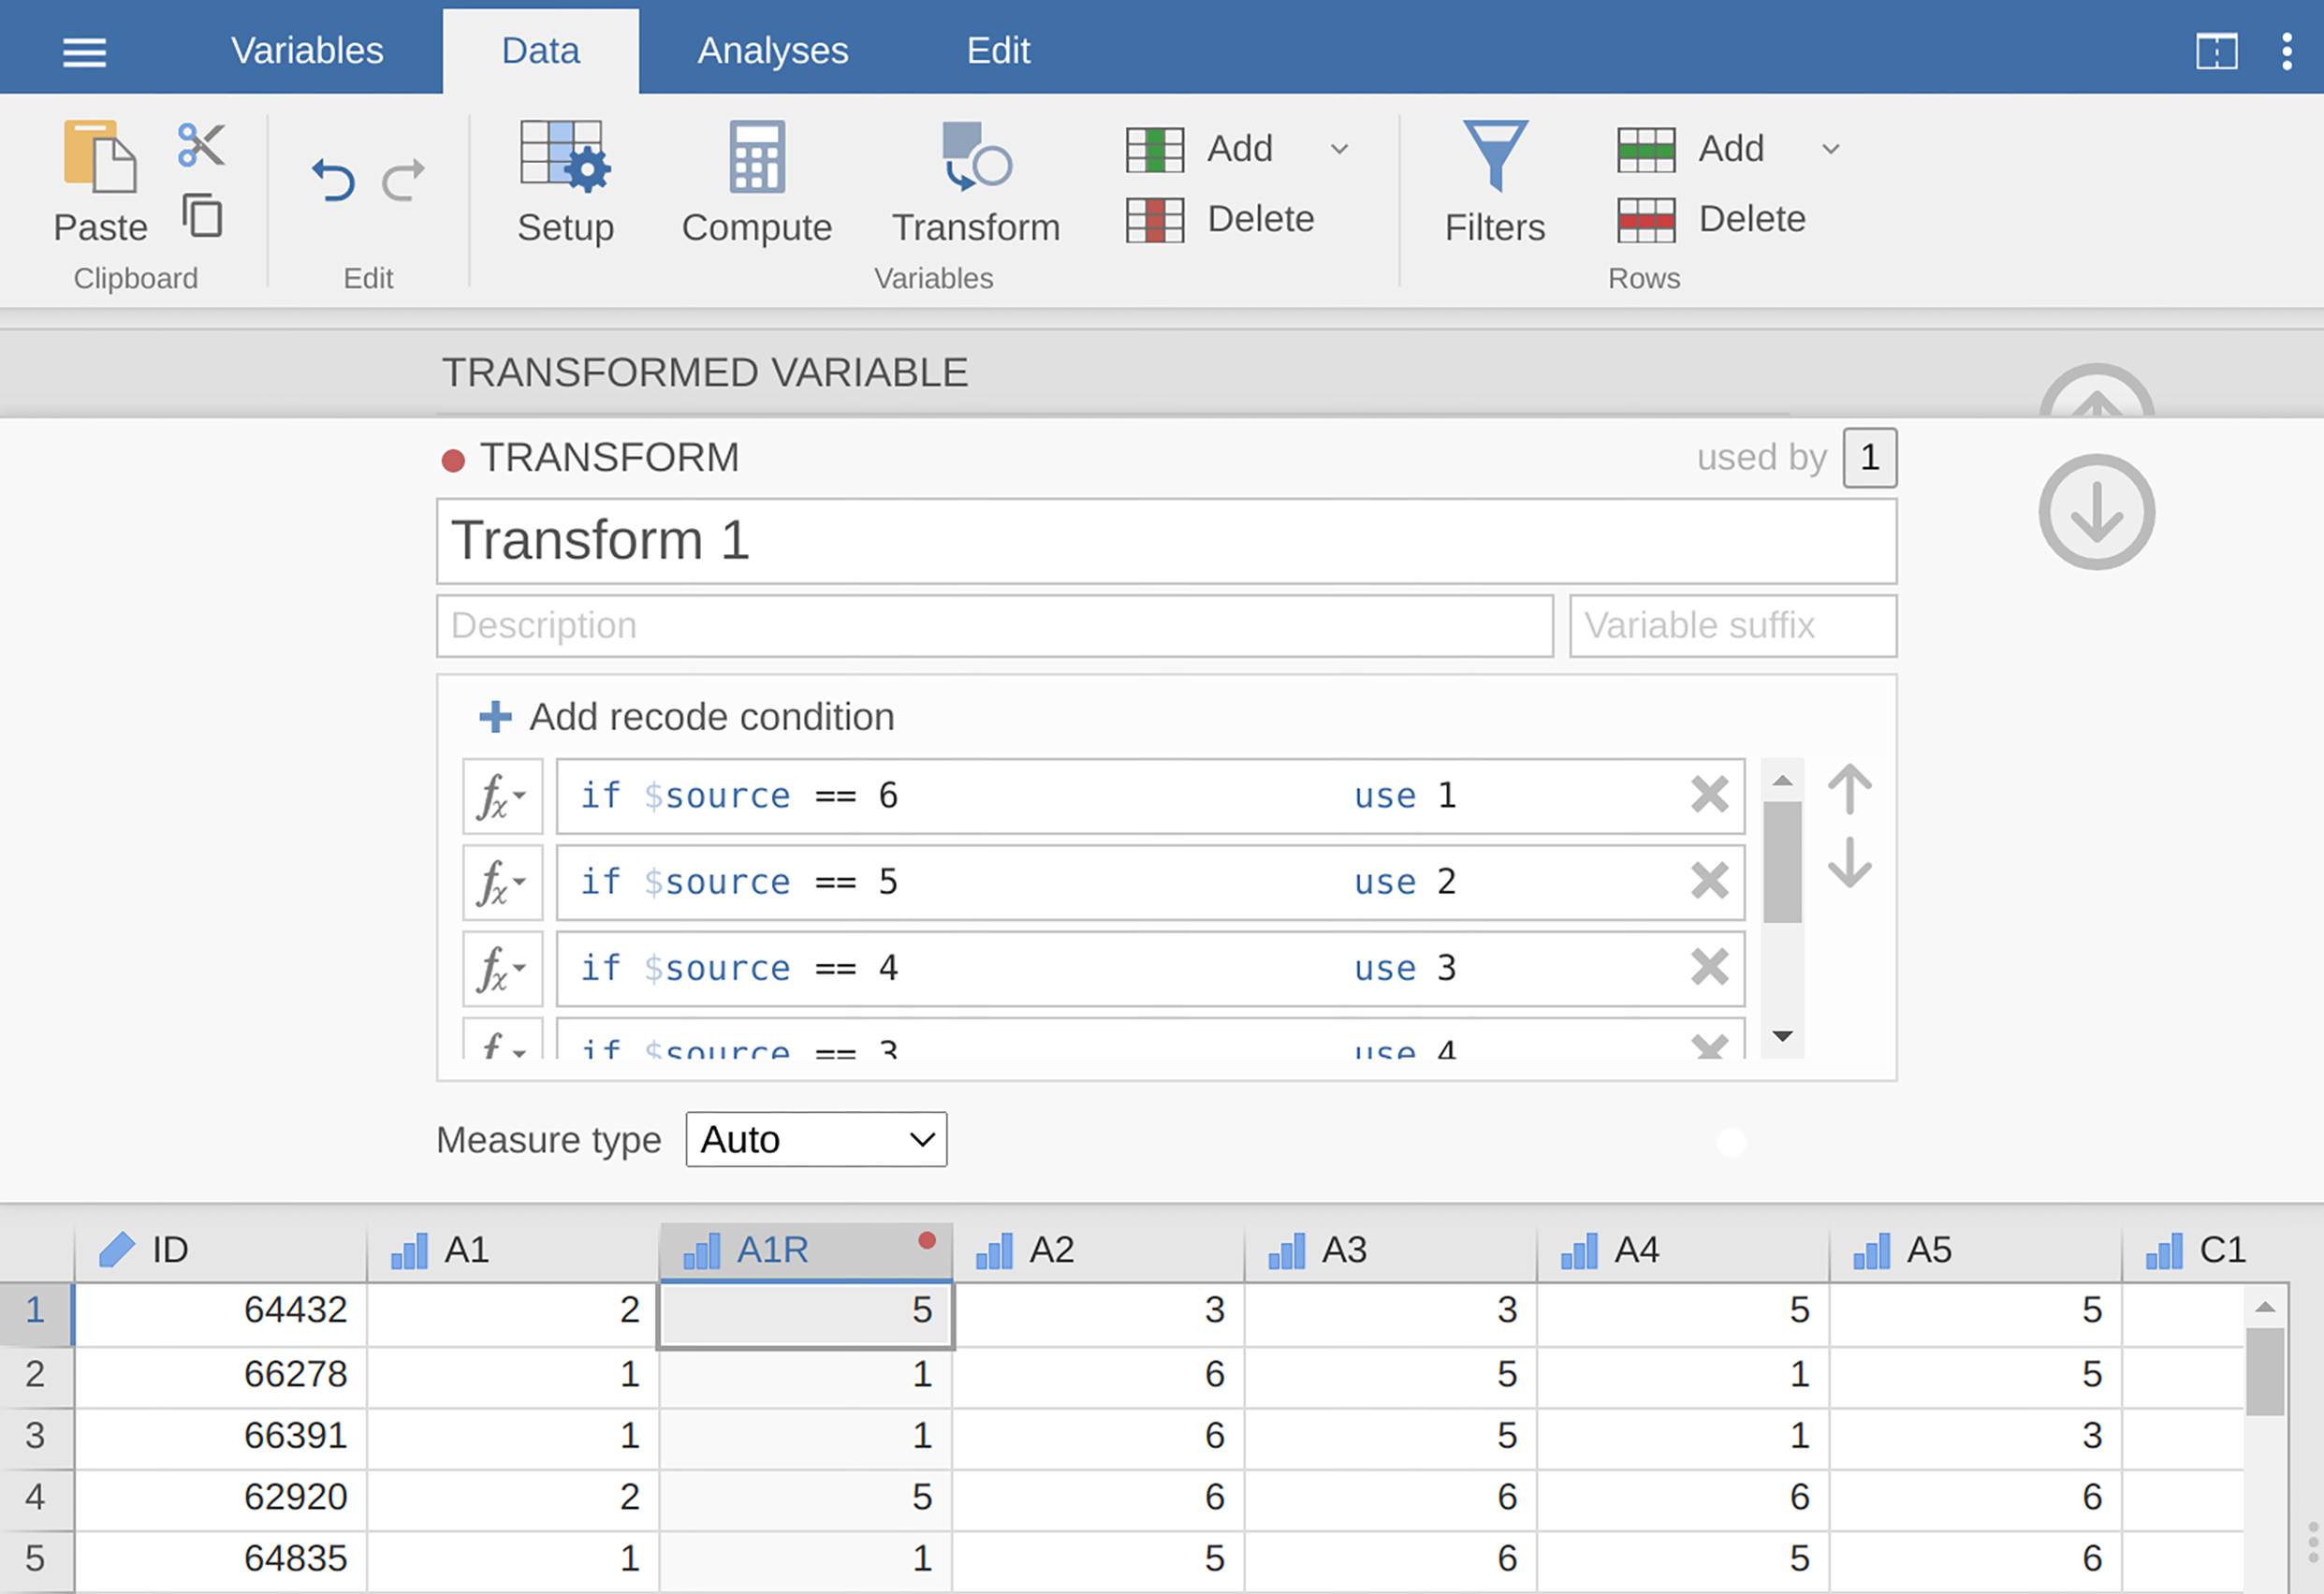Add a new variable column

coord(1200,149)
